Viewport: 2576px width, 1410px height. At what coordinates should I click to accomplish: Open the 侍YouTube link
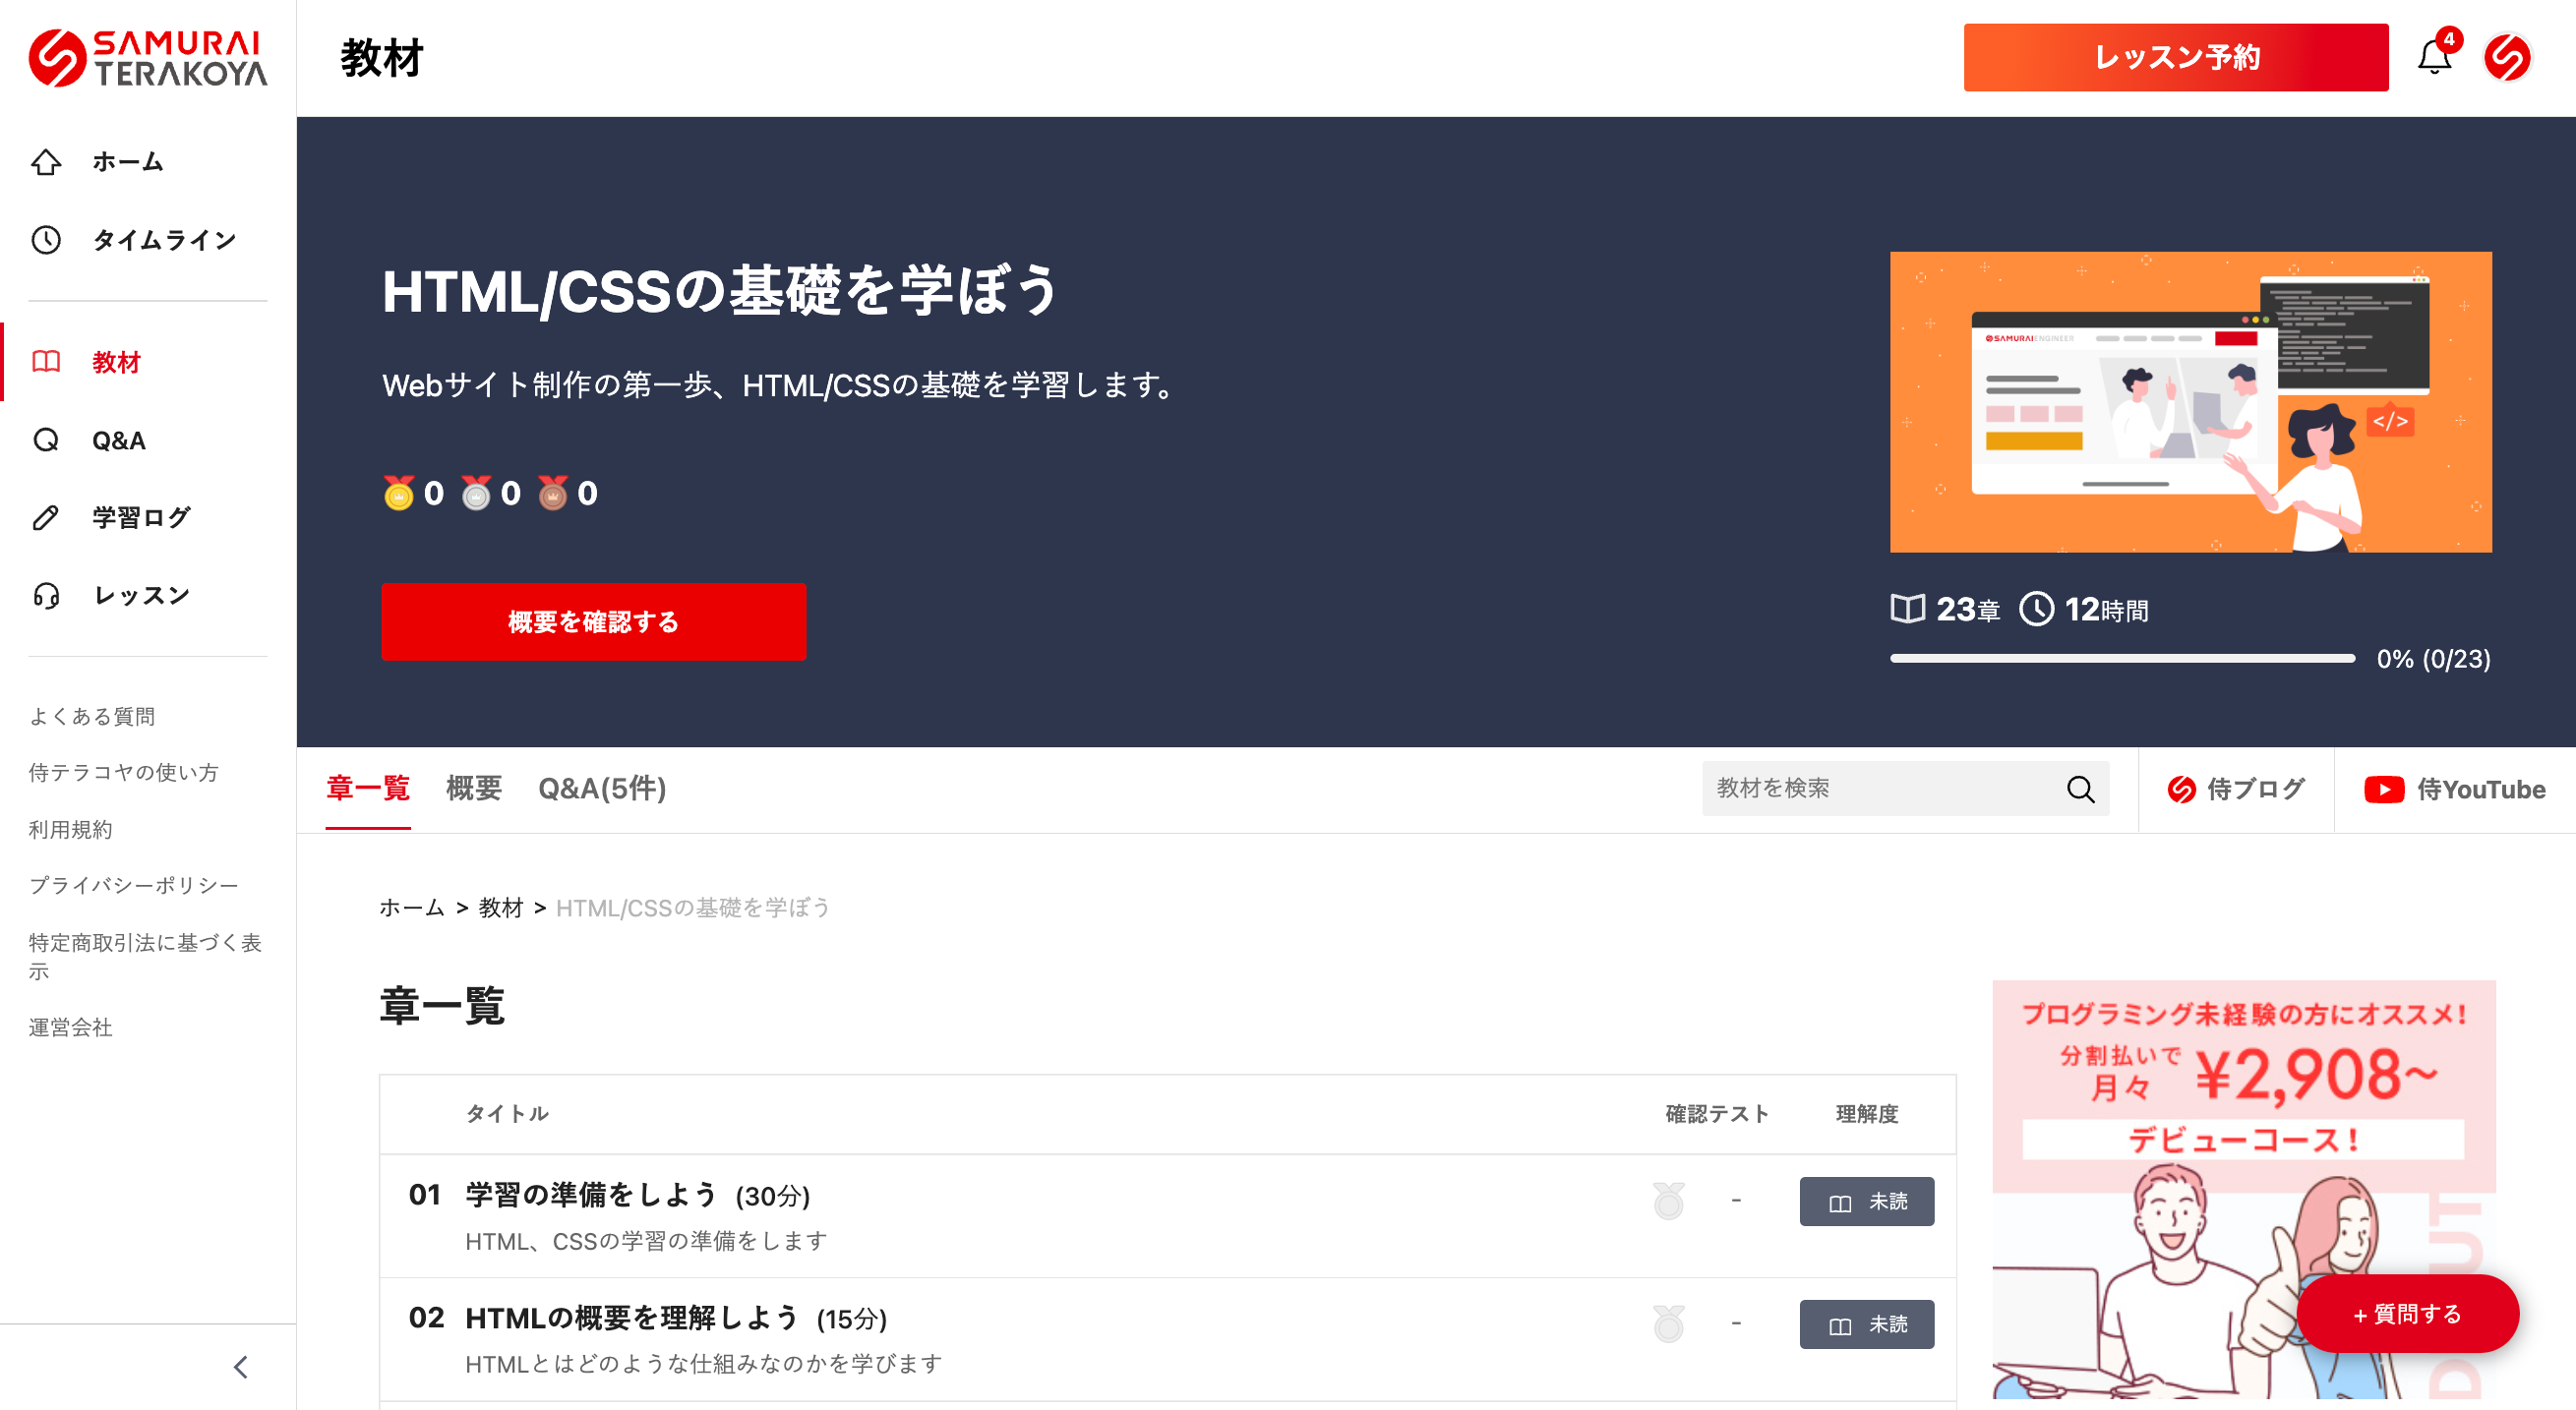[2455, 789]
